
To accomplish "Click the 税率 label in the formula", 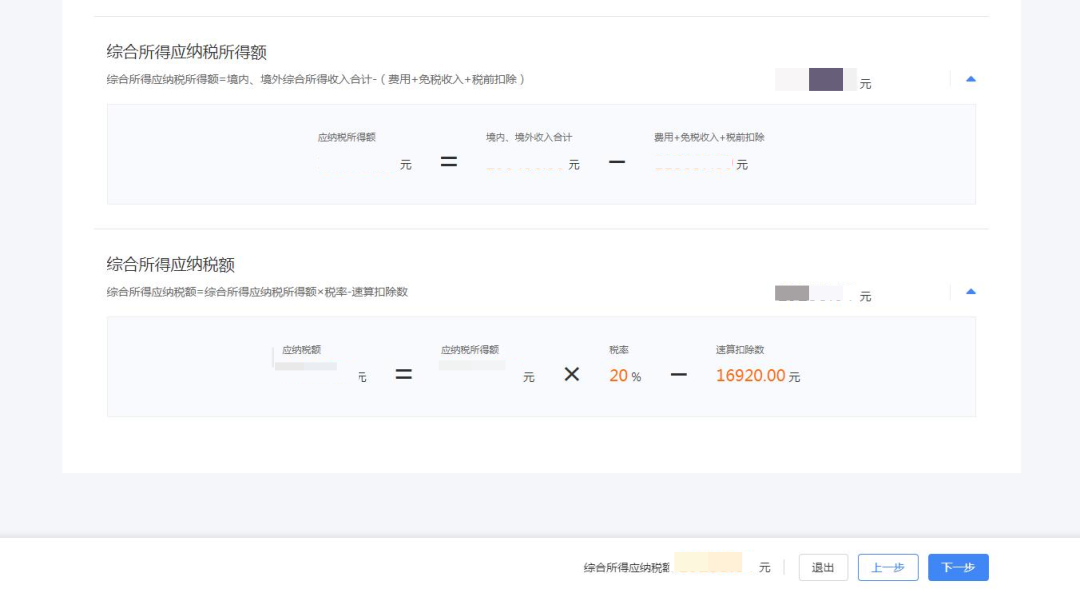I will point(619,350).
